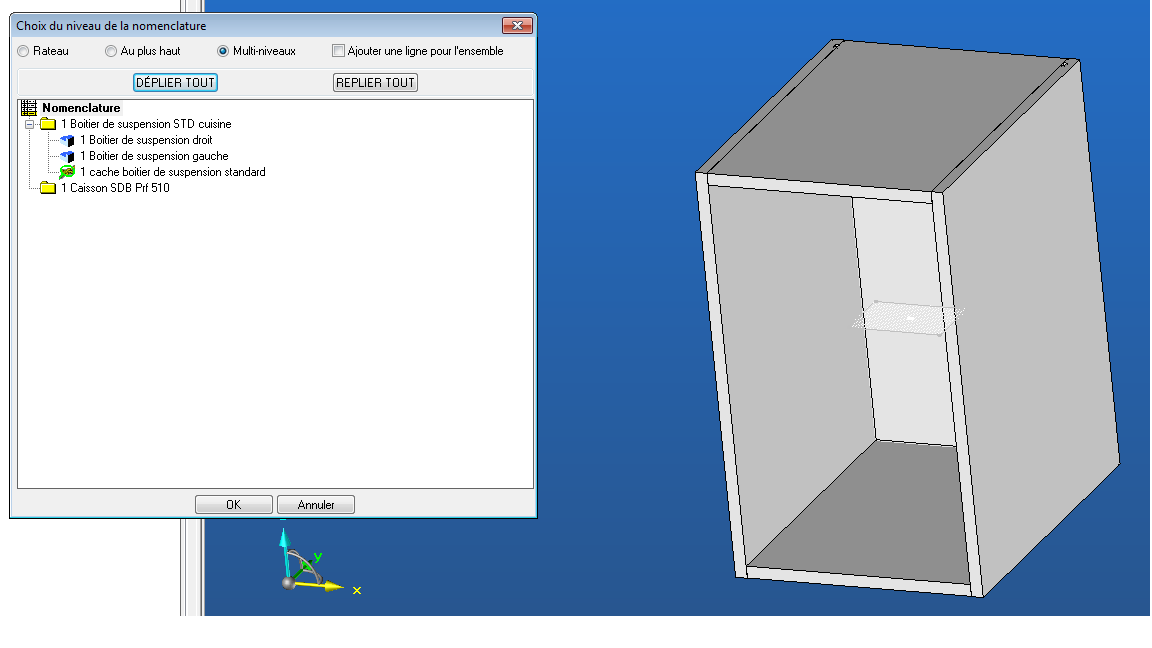The width and height of the screenshot is (1152, 648).
Task: Click the REPLIER TOUT button
Action: click(x=375, y=82)
